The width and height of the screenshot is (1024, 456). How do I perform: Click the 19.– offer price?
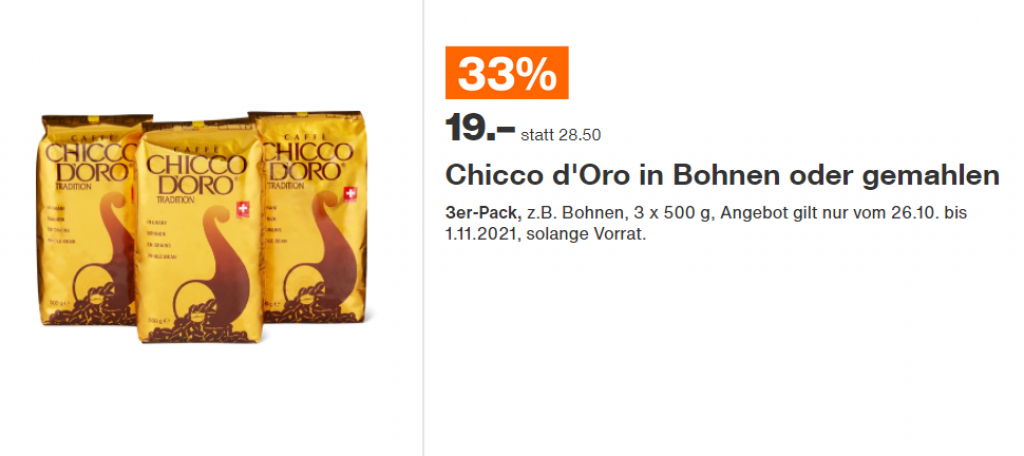(480, 128)
